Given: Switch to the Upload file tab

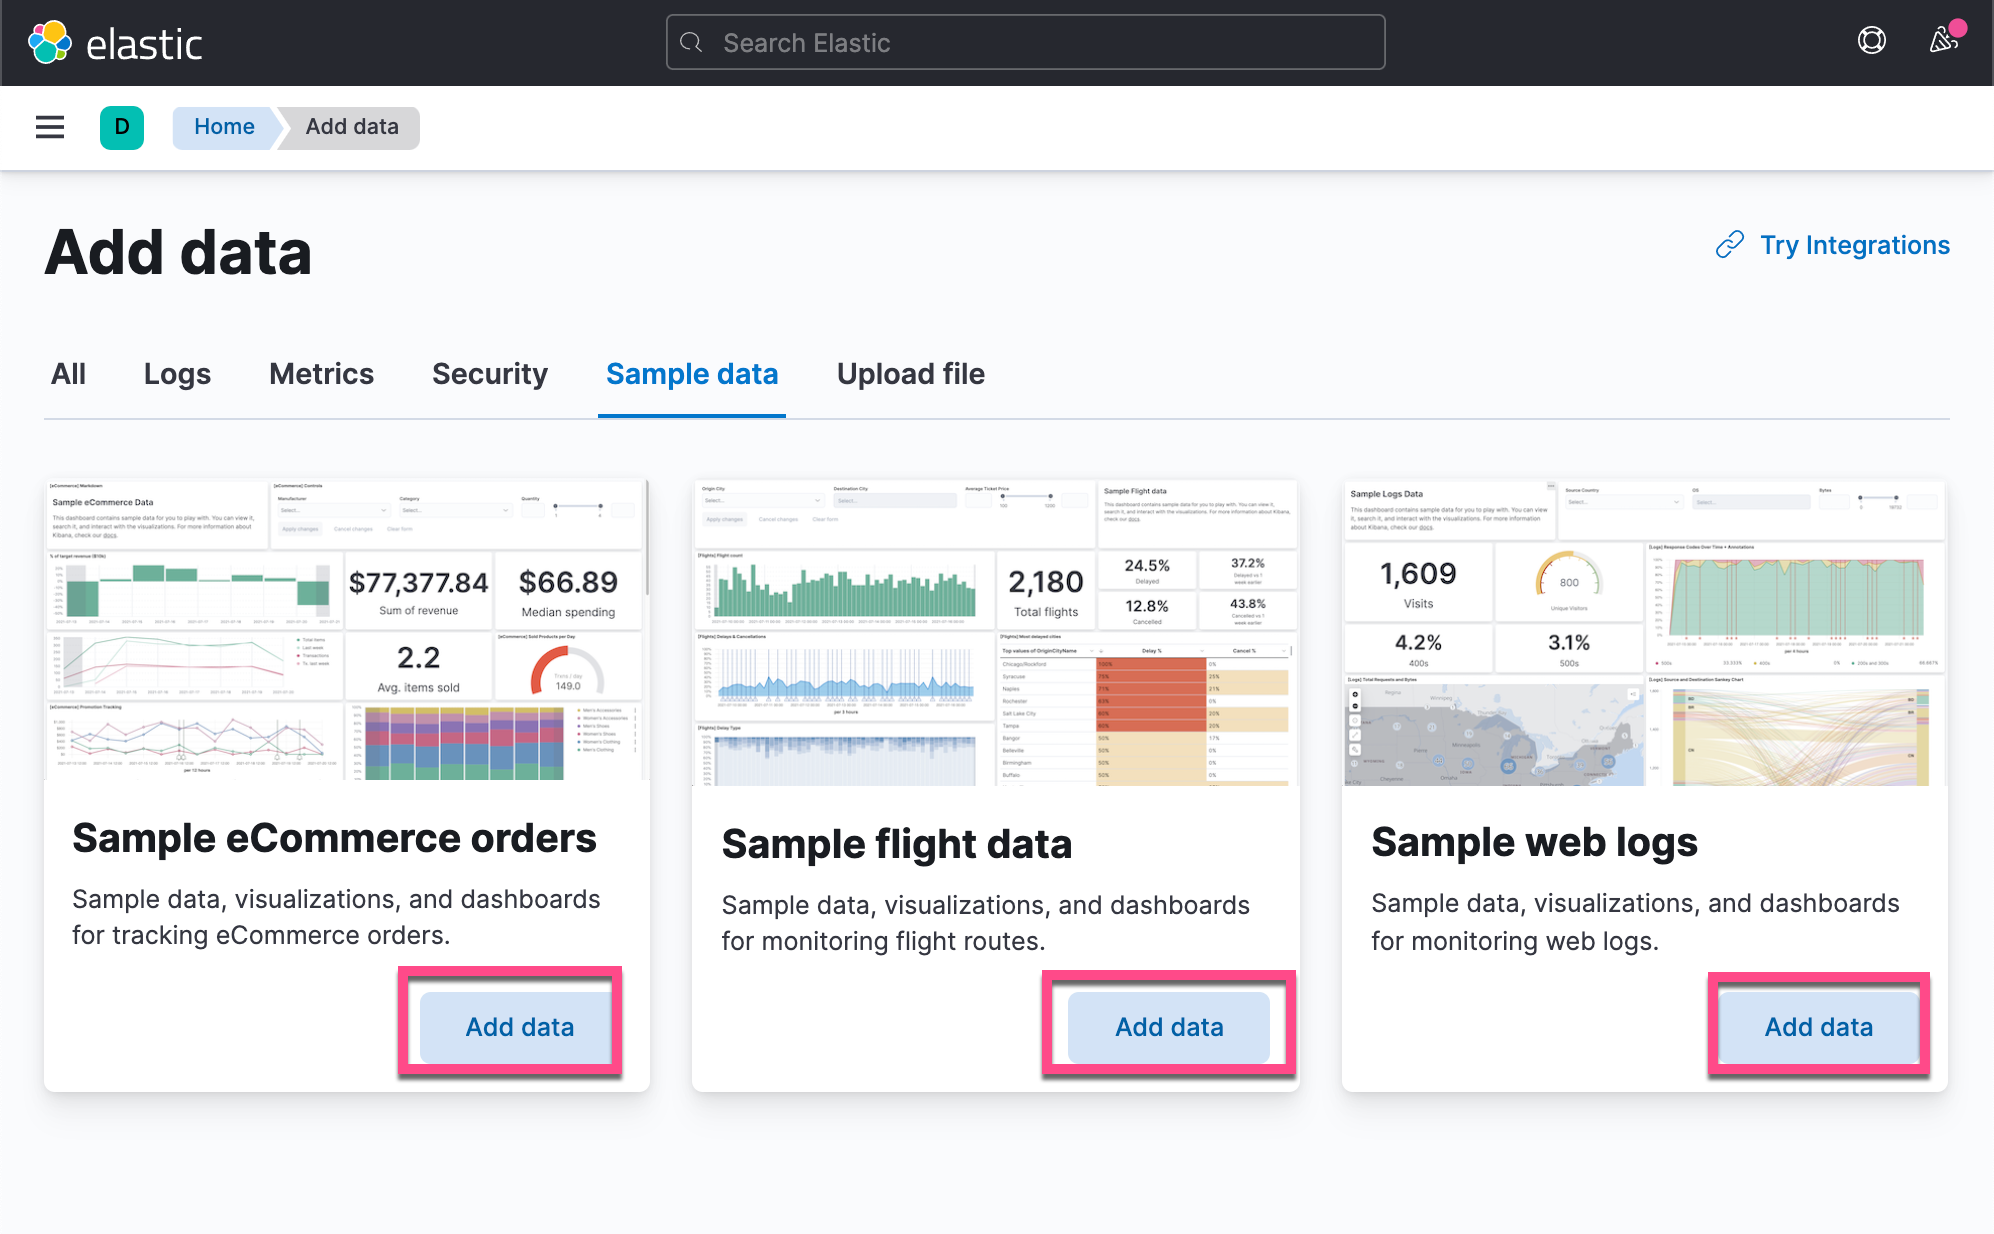Looking at the screenshot, I should tap(910, 374).
